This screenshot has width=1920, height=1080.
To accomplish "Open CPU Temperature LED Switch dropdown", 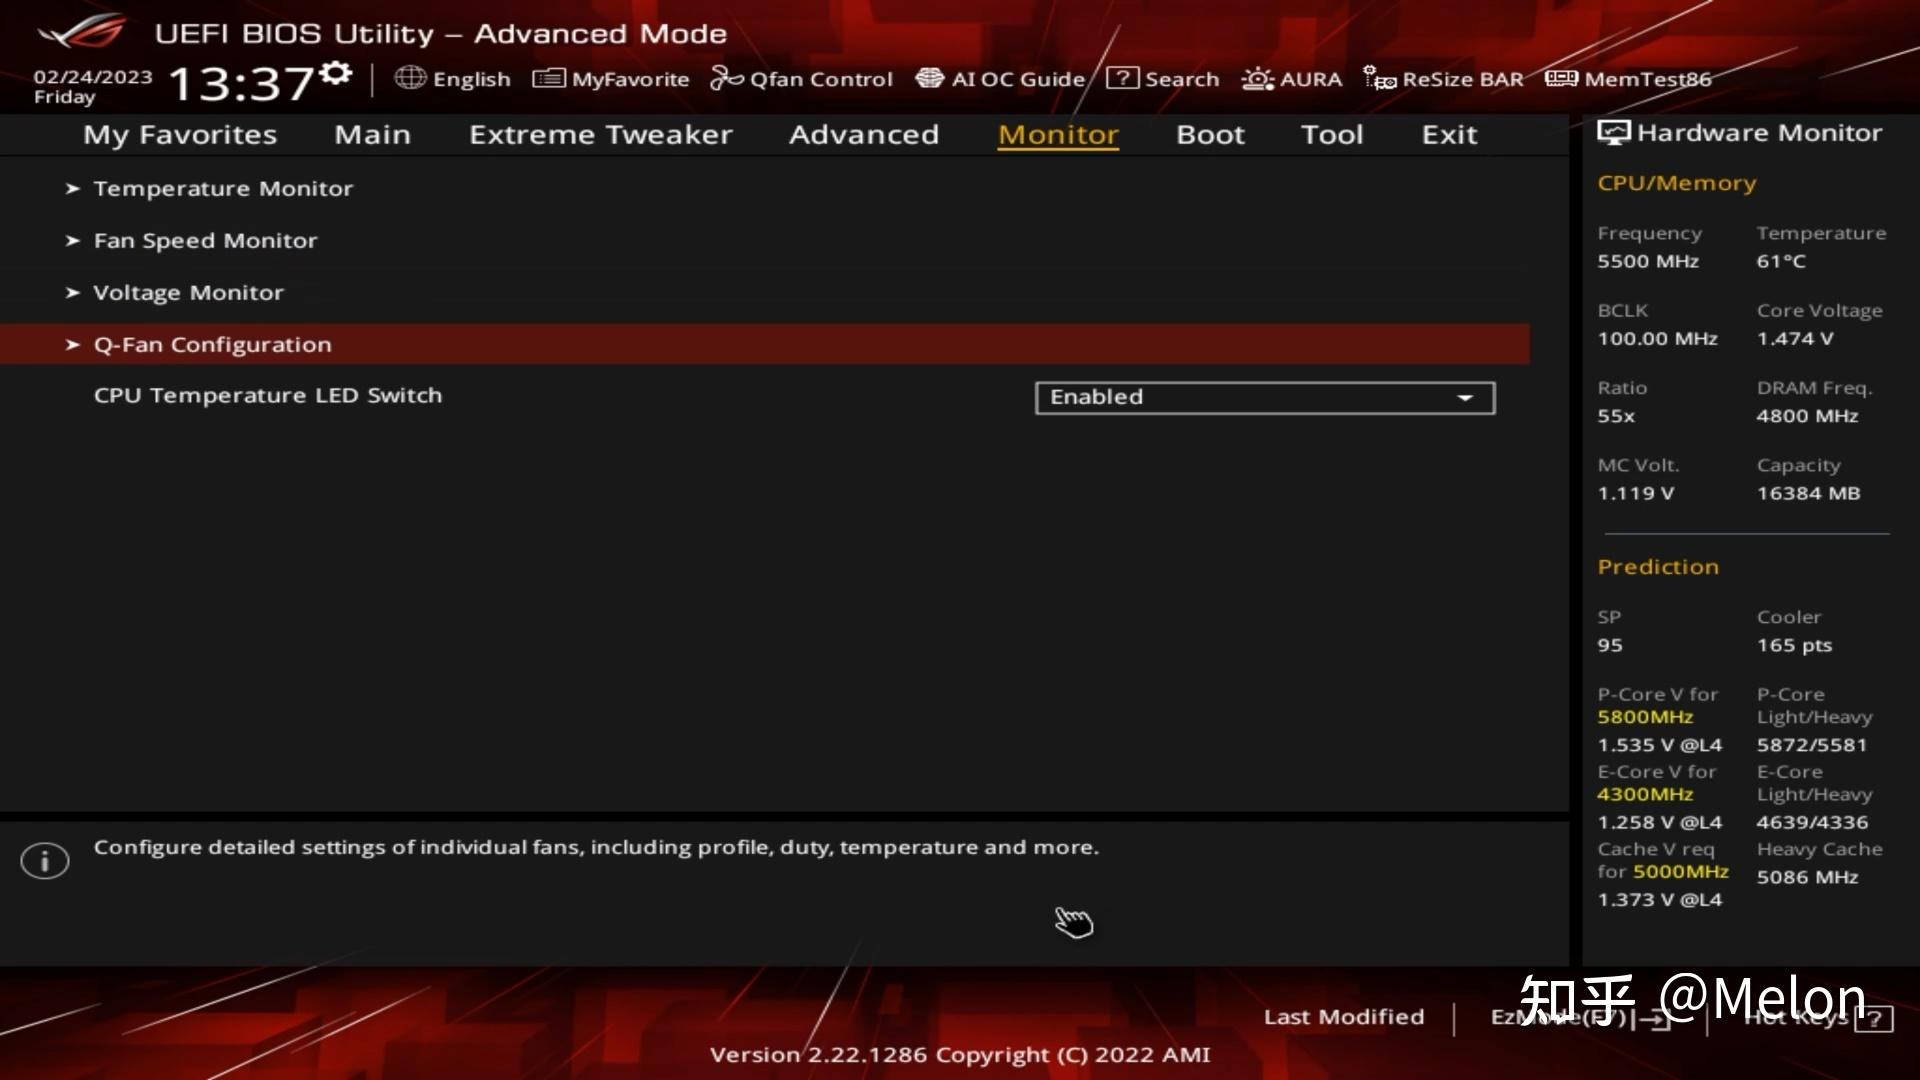I will pyautogui.click(x=1265, y=397).
